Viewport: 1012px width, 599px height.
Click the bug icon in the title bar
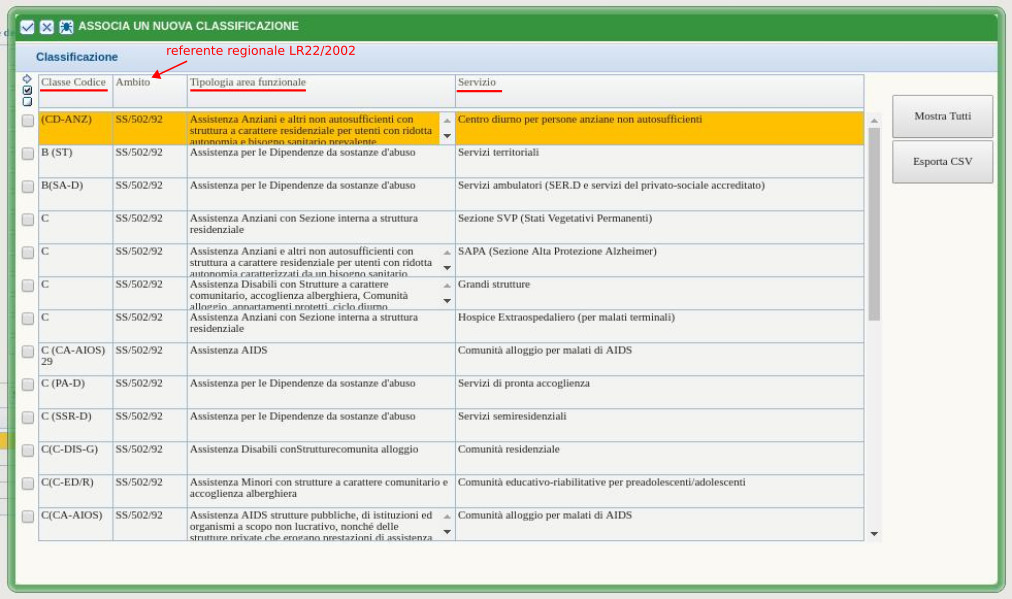tap(66, 26)
